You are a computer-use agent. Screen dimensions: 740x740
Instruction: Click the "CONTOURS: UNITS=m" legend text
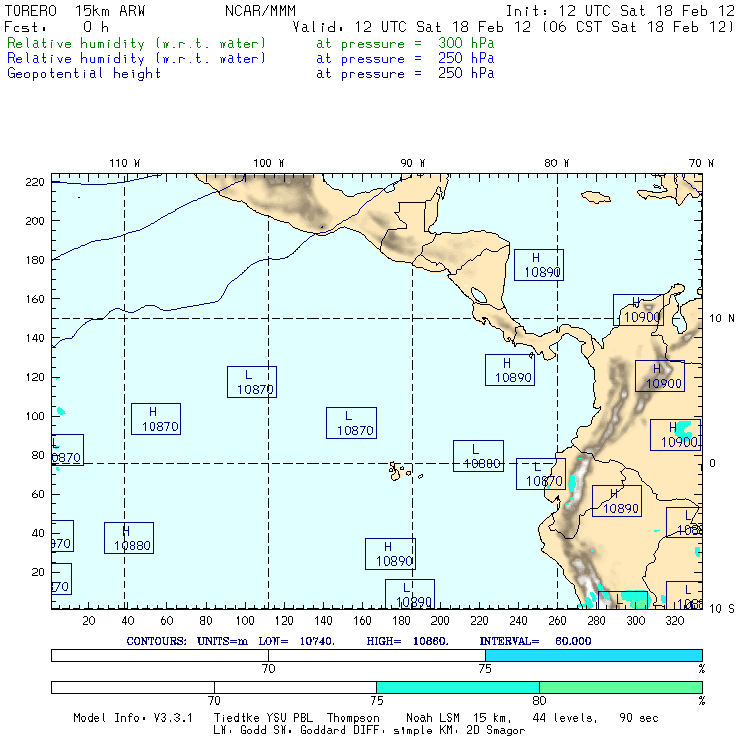point(187,641)
